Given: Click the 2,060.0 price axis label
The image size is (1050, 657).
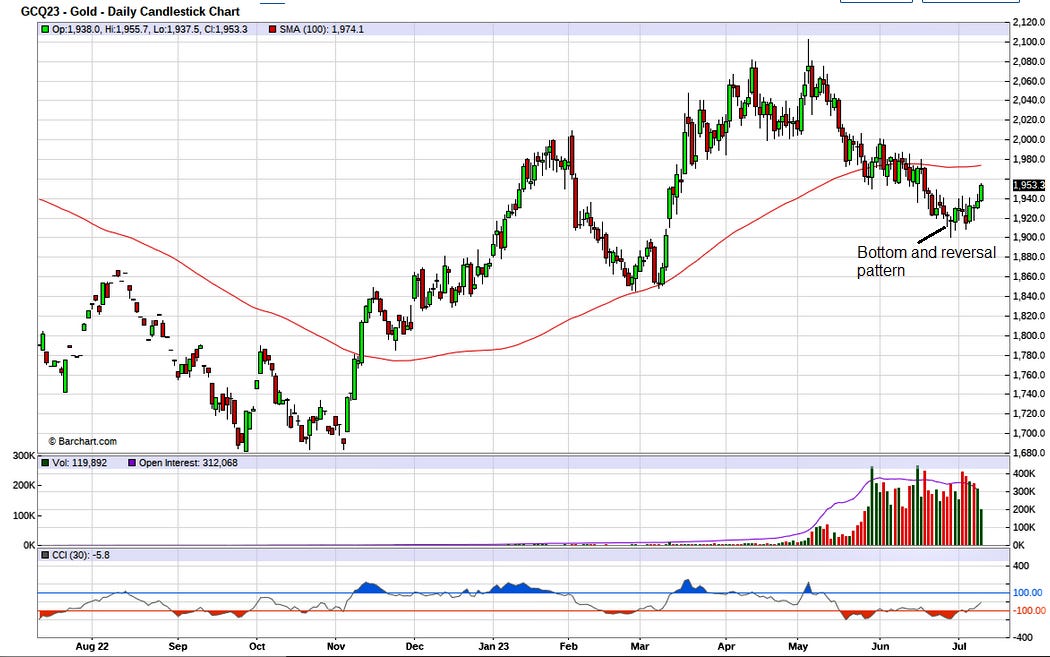Looking at the screenshot, I should point(1029,81).
